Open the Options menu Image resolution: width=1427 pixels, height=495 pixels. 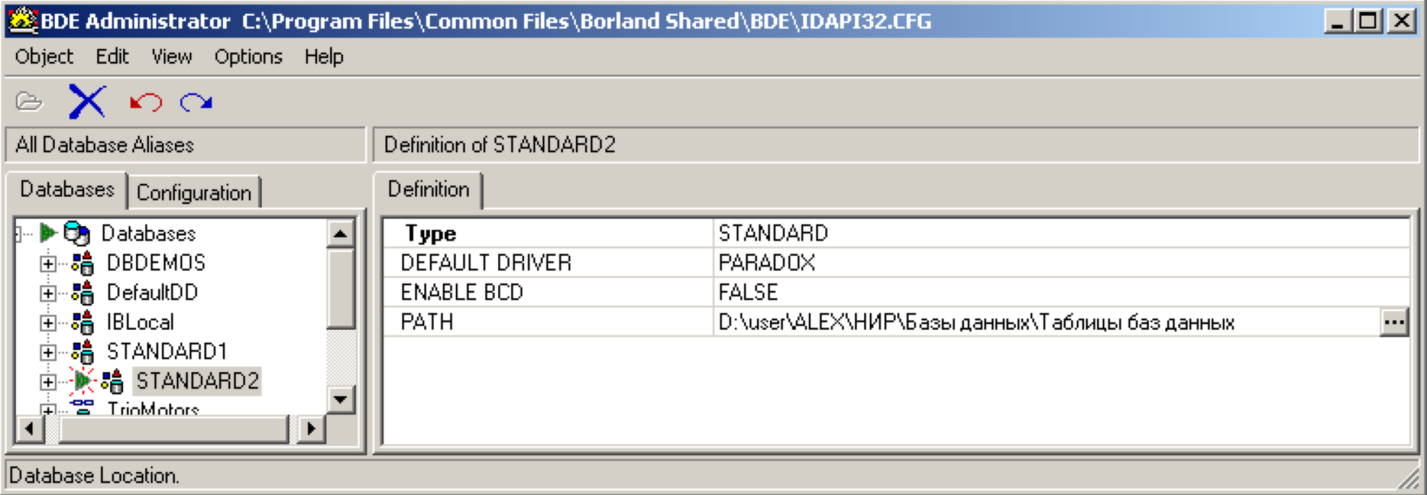click(248, 57)
